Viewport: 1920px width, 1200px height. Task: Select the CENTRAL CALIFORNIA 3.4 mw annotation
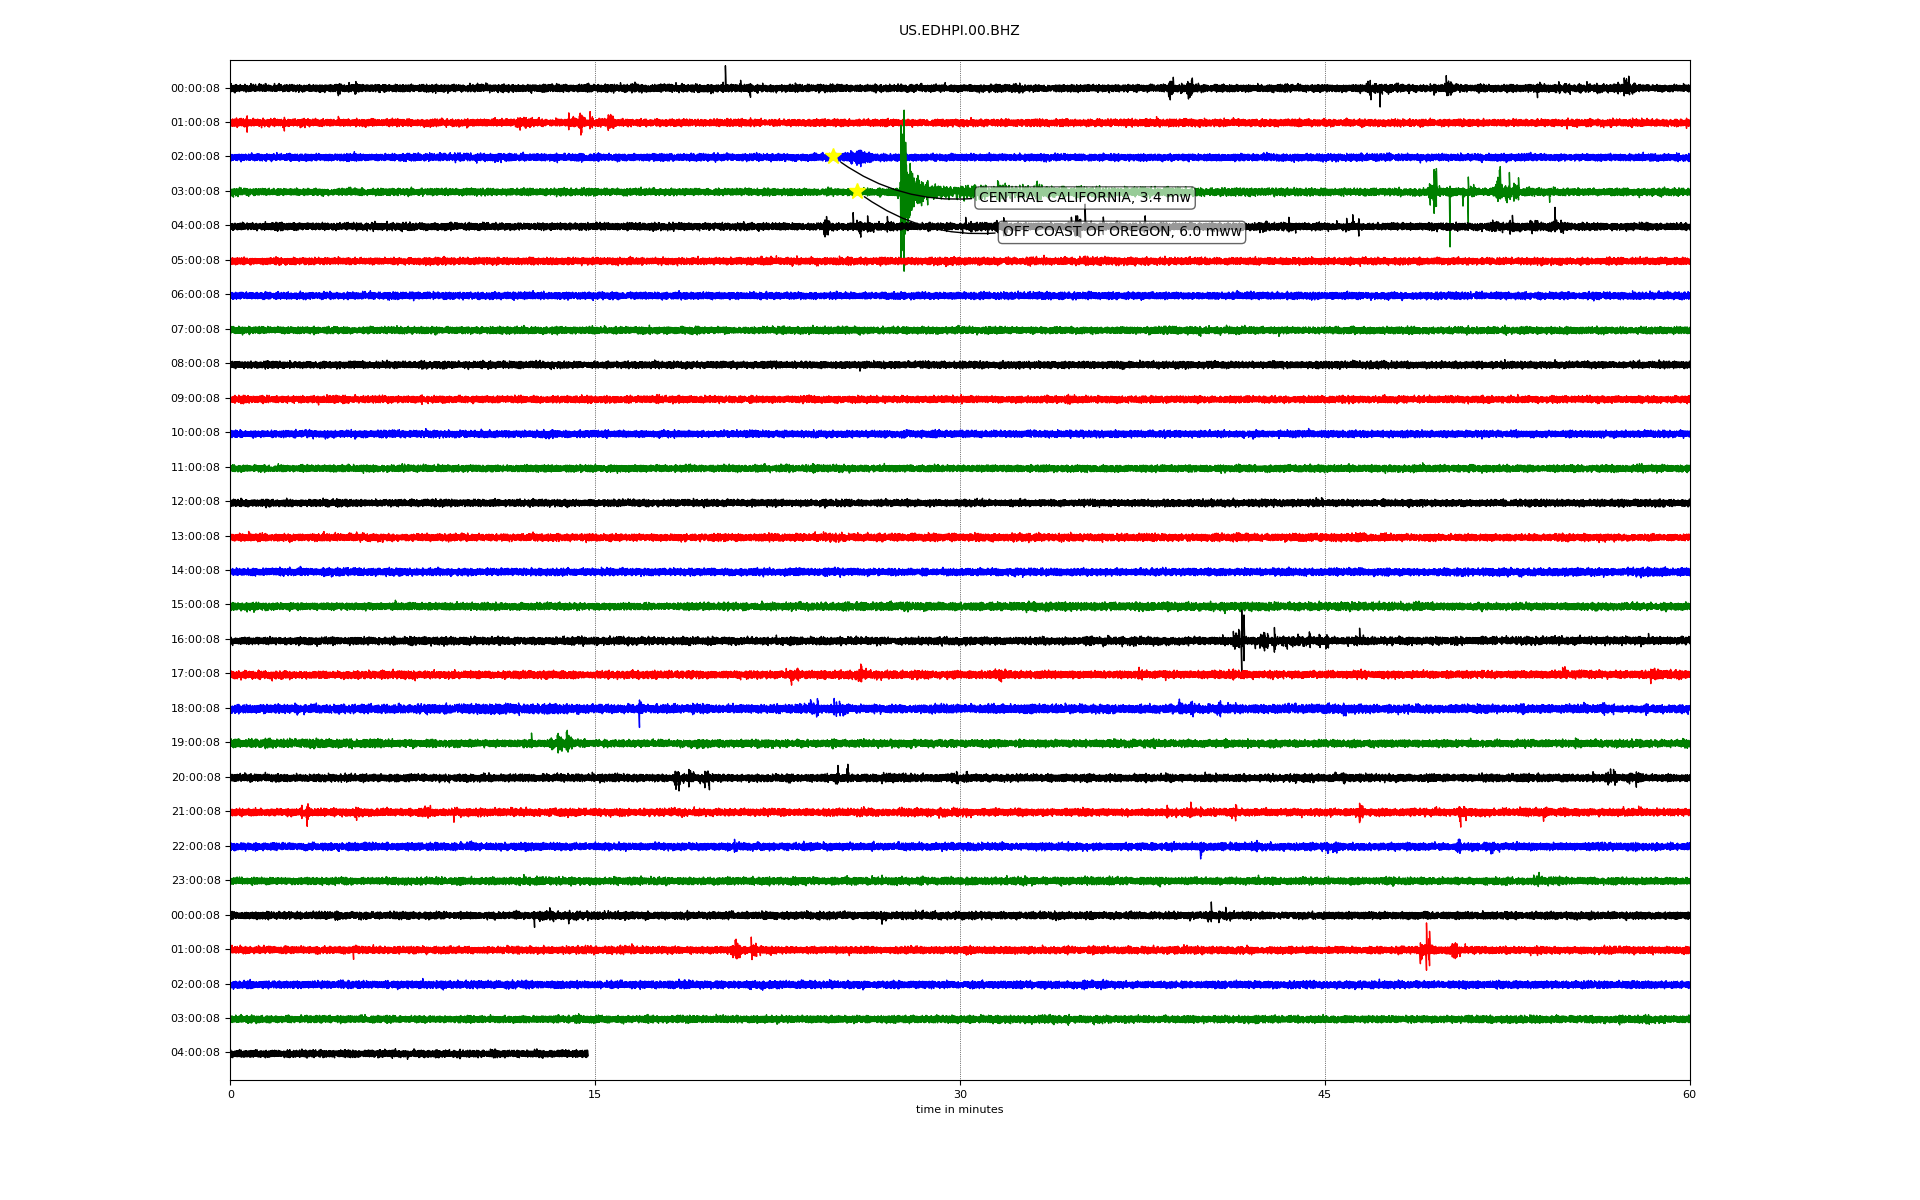pos(1084,198)
